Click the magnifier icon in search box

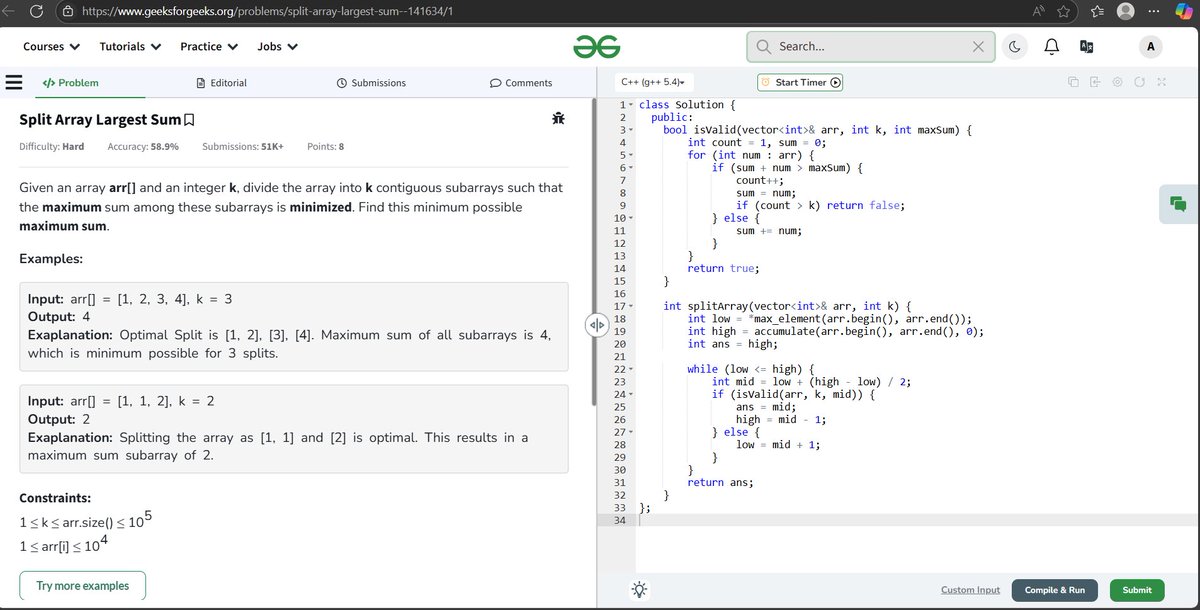pyautogui.click(x=764, y=47)
